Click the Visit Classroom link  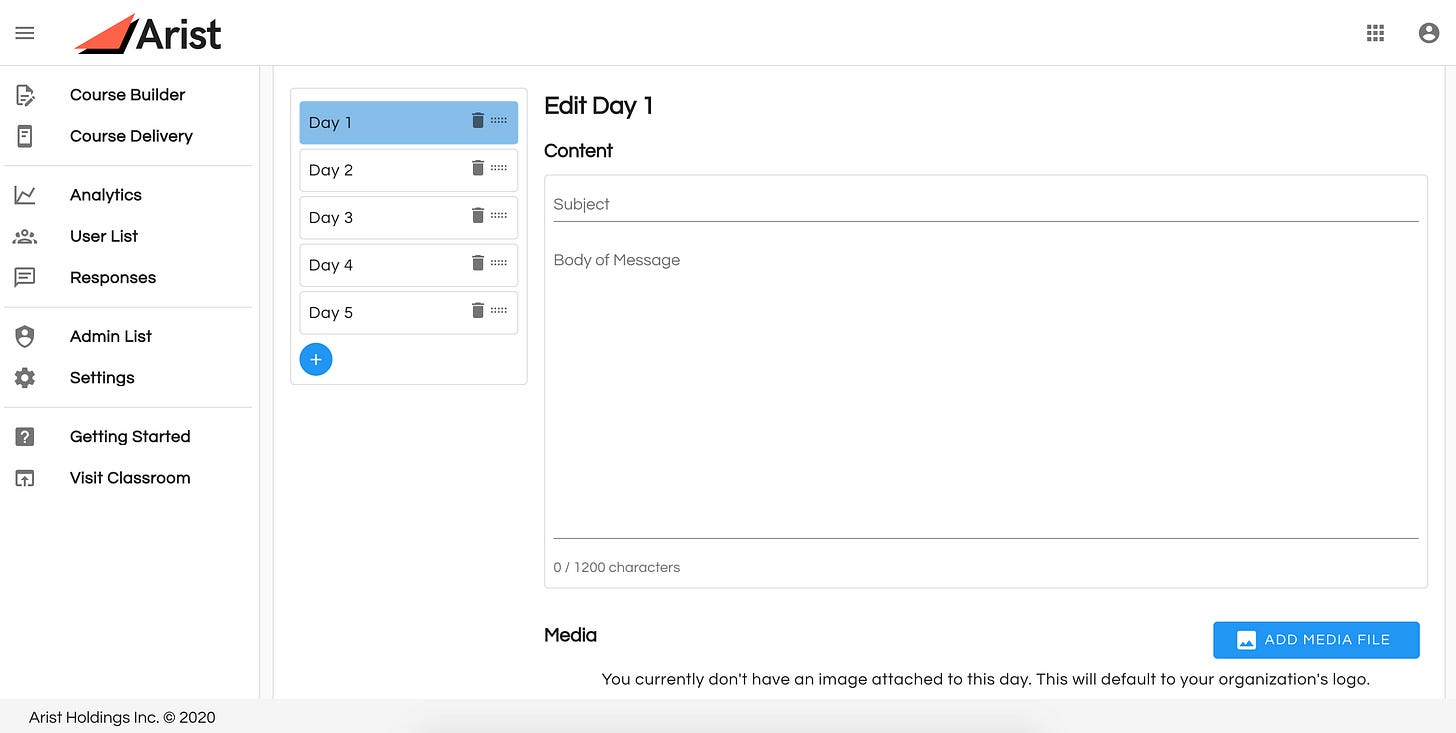coord(128,477)
